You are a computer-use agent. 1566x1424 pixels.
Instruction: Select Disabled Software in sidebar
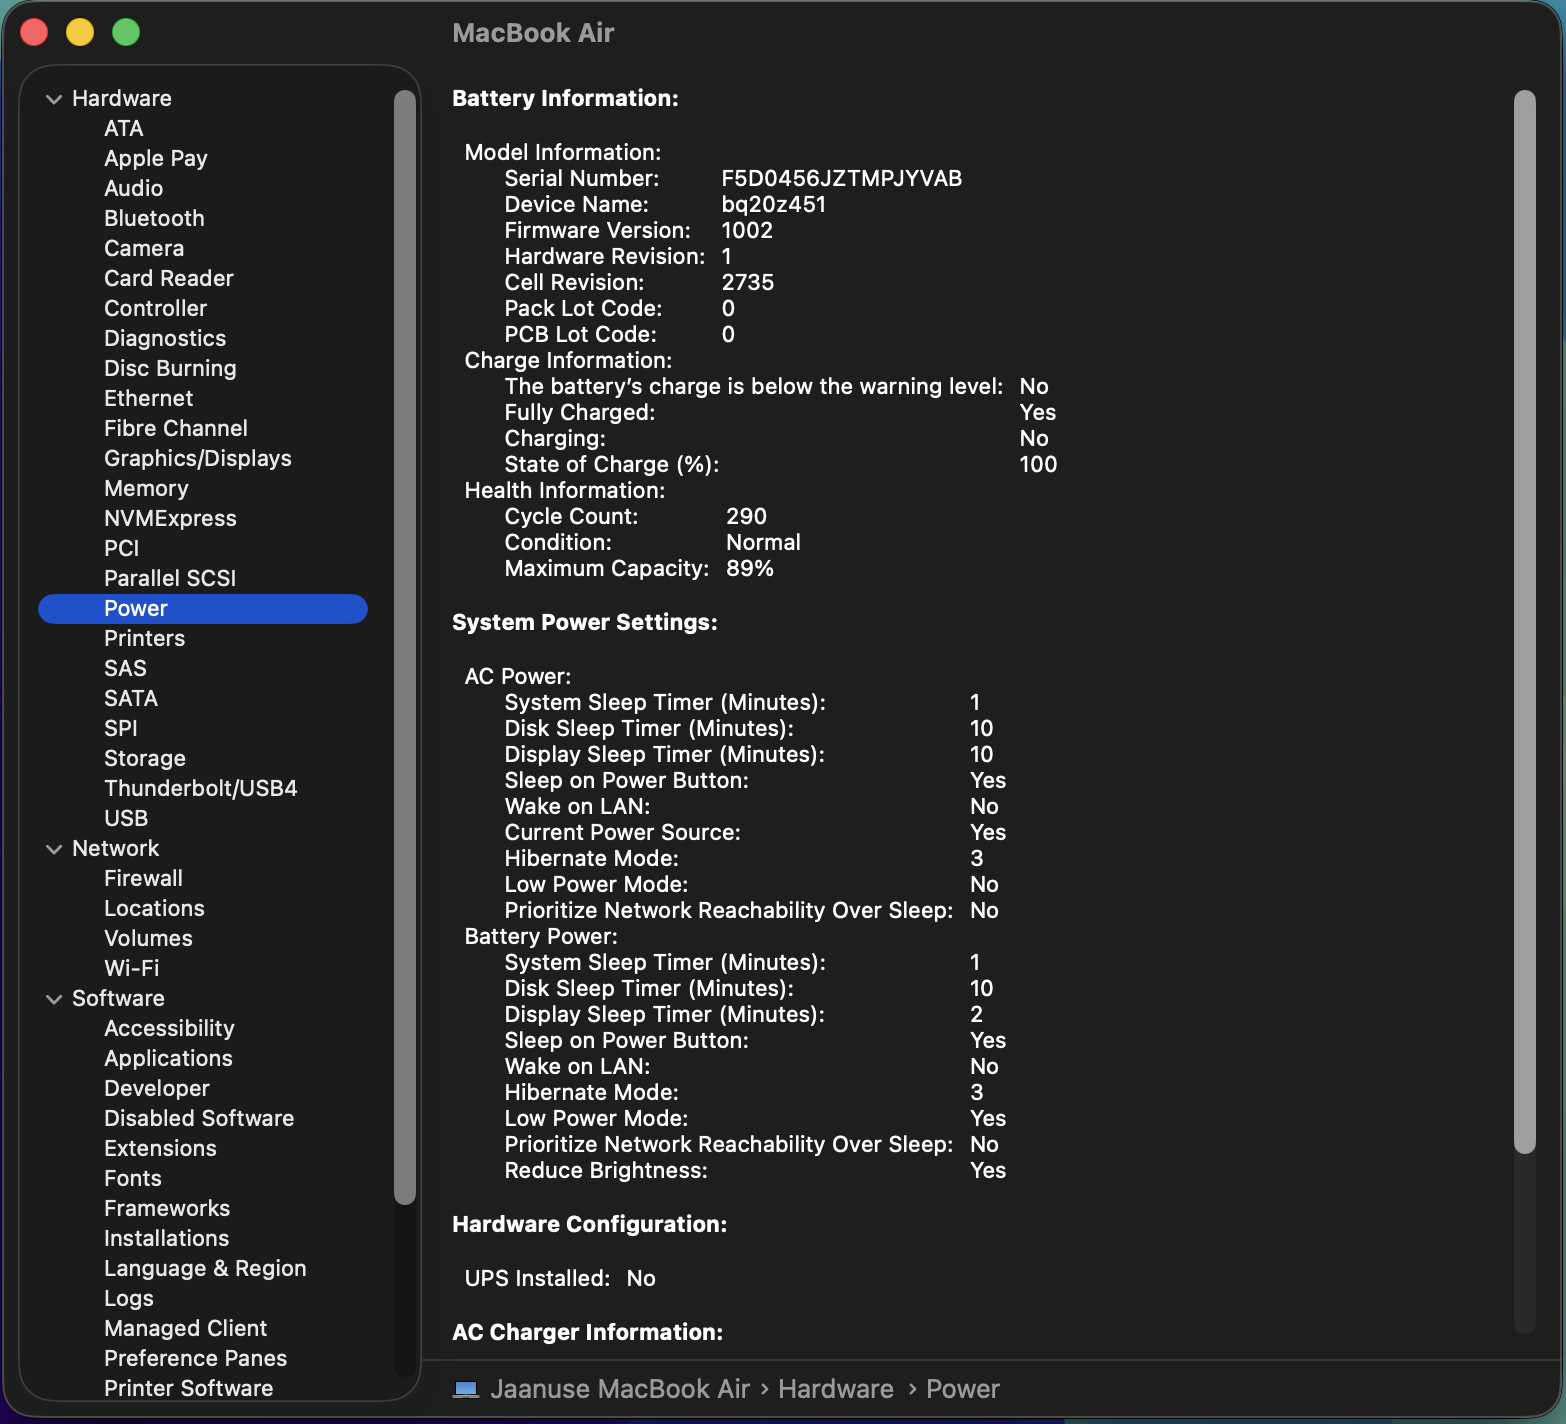pyautogui.click(x=199, y=1118)
